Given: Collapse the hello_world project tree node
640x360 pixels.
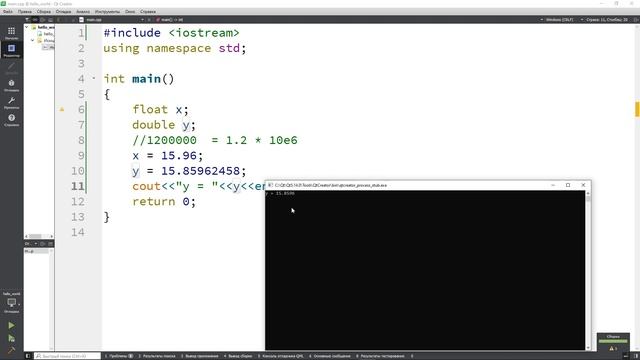Looking at the screenshot, I should pos(27,27).
